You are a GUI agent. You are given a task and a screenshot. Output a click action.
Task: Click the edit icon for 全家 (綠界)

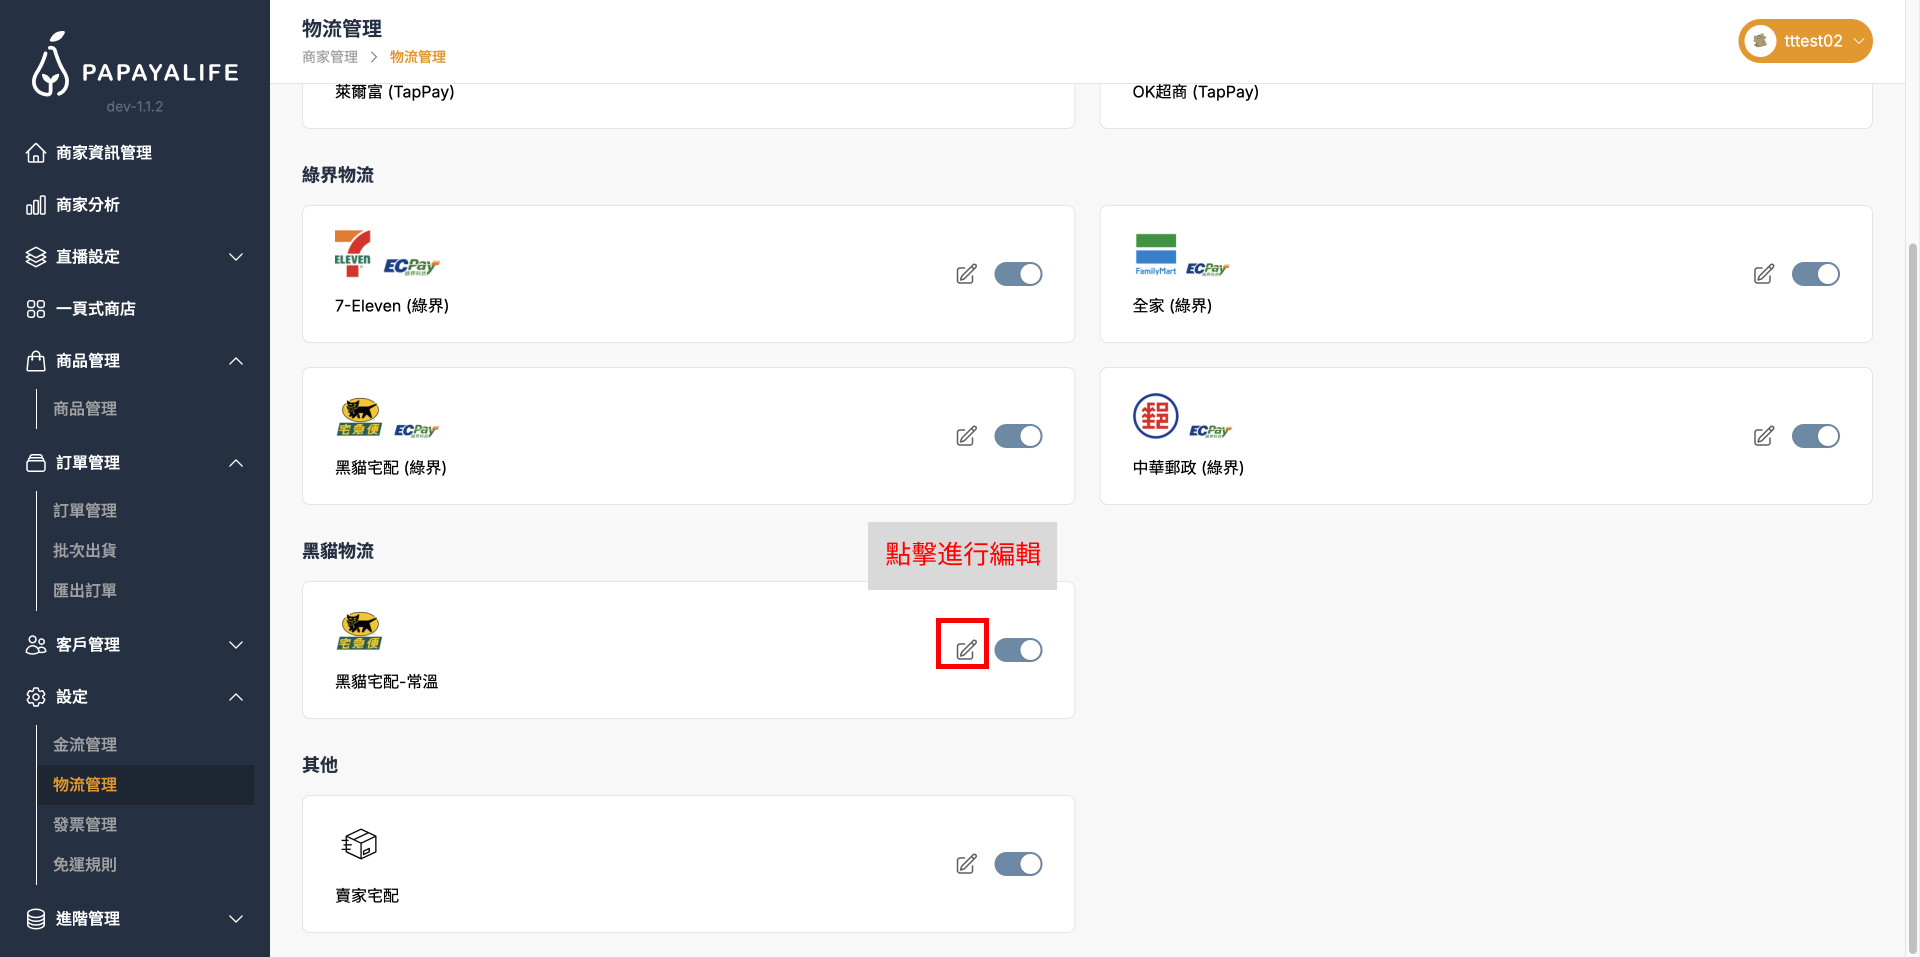point(1763,274)
